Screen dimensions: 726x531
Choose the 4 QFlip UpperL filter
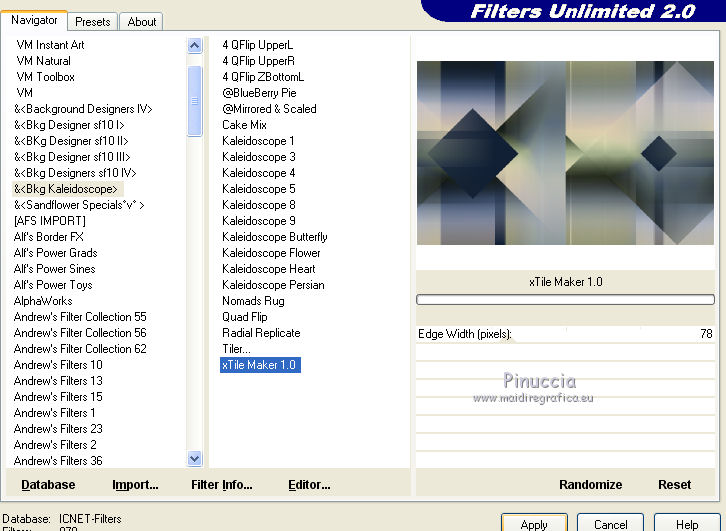point(257,45)
